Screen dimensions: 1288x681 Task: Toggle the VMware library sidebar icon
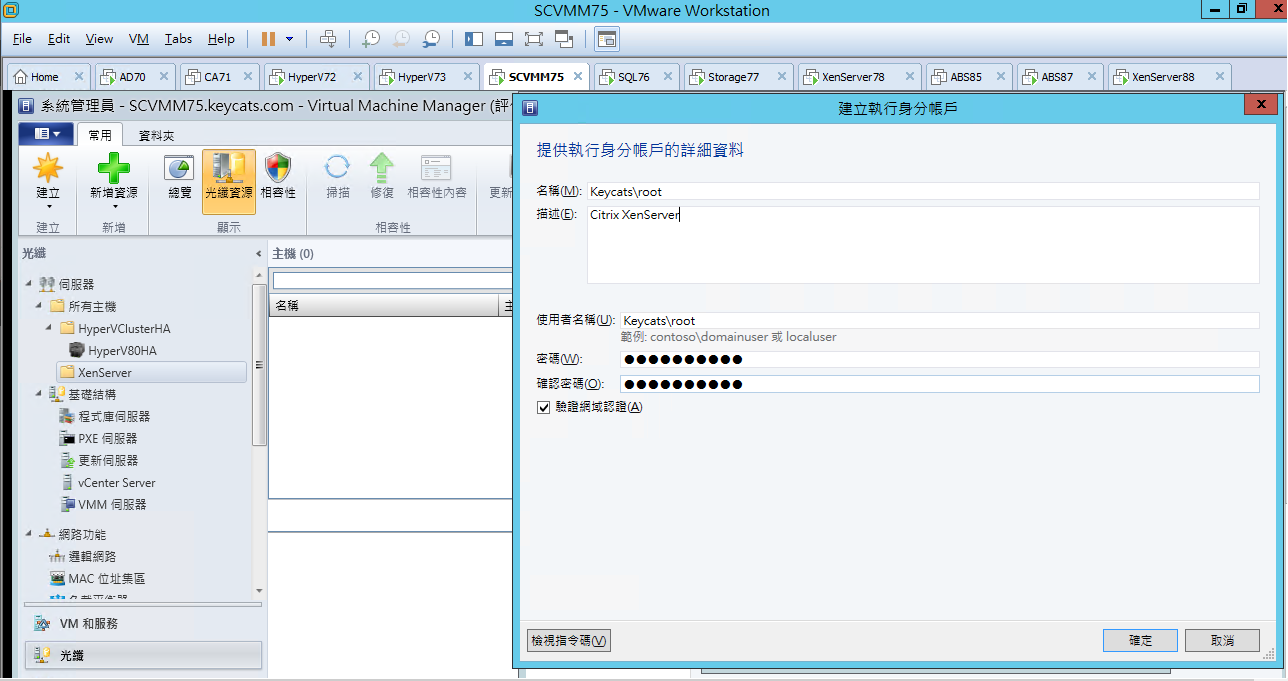(474, 39)
